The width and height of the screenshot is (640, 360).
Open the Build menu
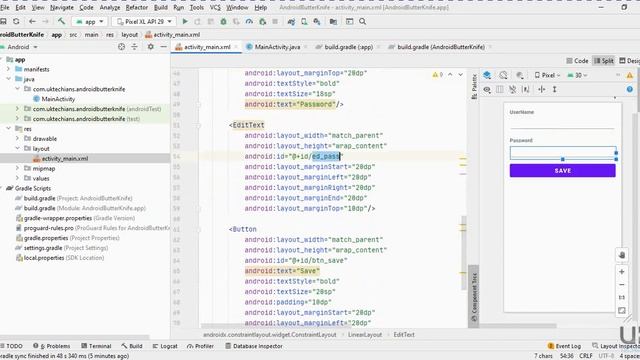(x=160, y=7)
